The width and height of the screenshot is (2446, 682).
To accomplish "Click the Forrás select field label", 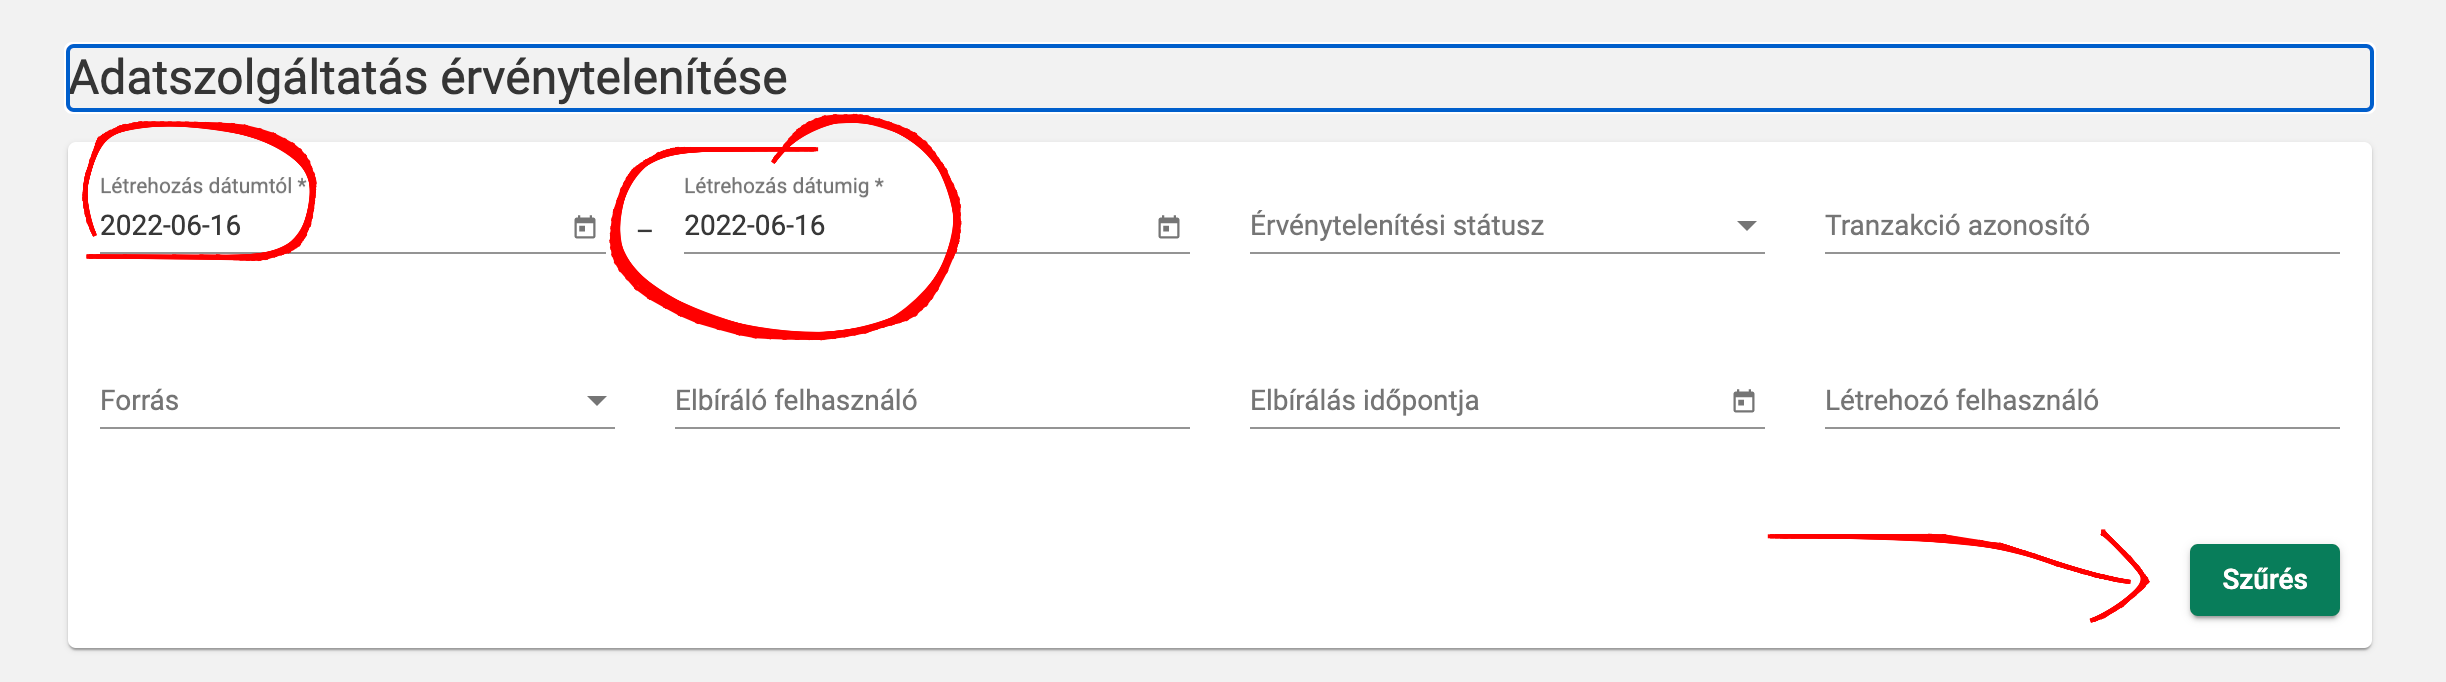I will point(139,401).
